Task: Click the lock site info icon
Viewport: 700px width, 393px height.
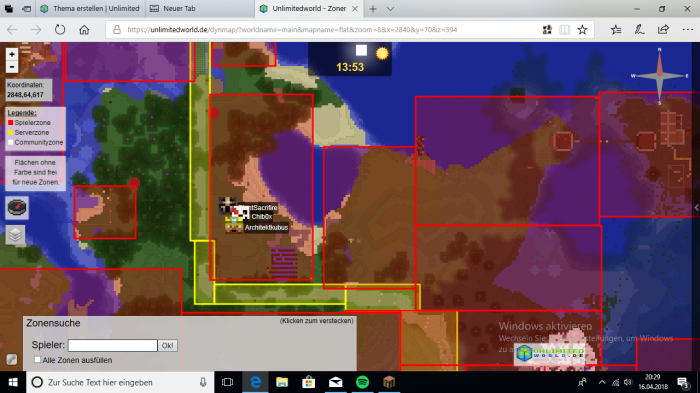Action: pyautogui.click(x=117, y=30)
